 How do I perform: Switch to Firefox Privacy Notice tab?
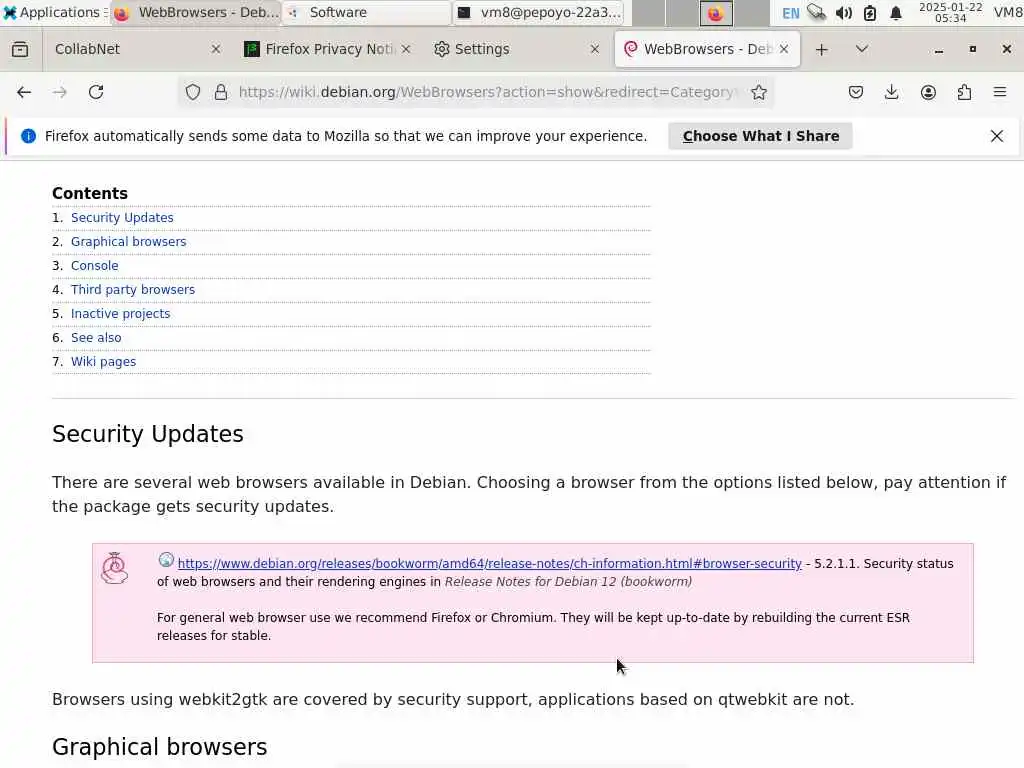pyautogui.click(x=327, y=49)
